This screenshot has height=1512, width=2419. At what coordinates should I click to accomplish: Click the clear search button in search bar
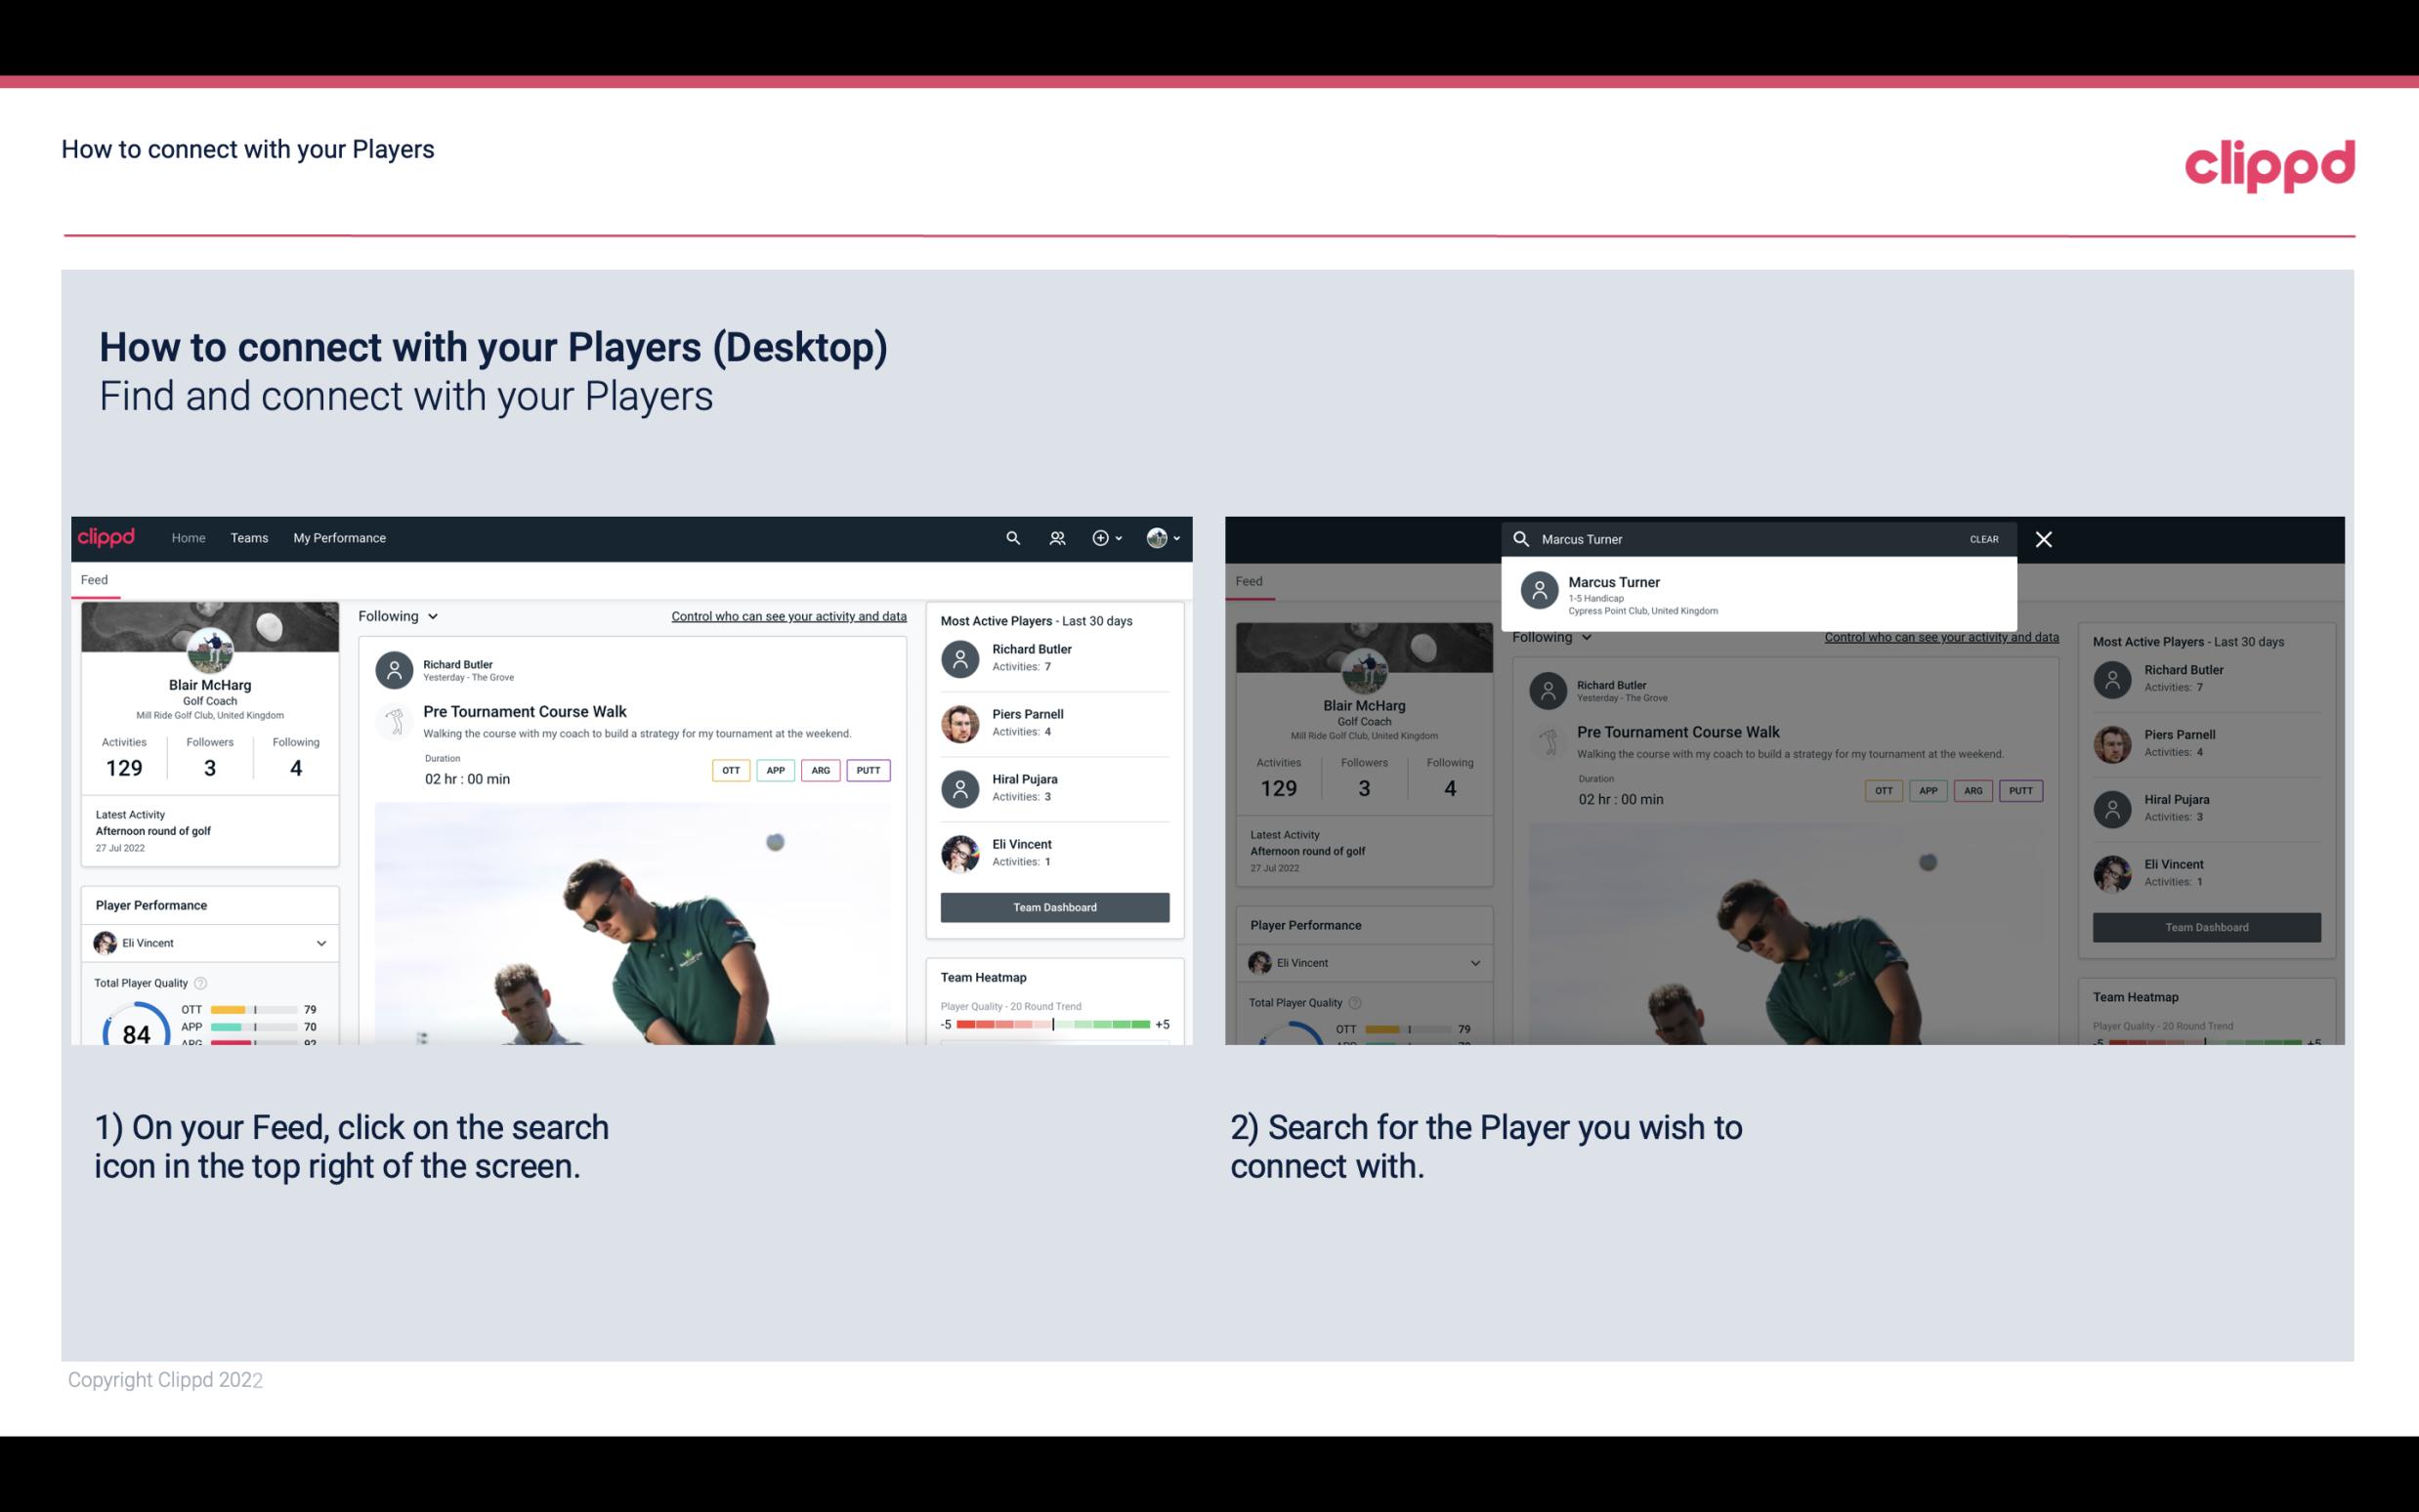[1983, 538]
